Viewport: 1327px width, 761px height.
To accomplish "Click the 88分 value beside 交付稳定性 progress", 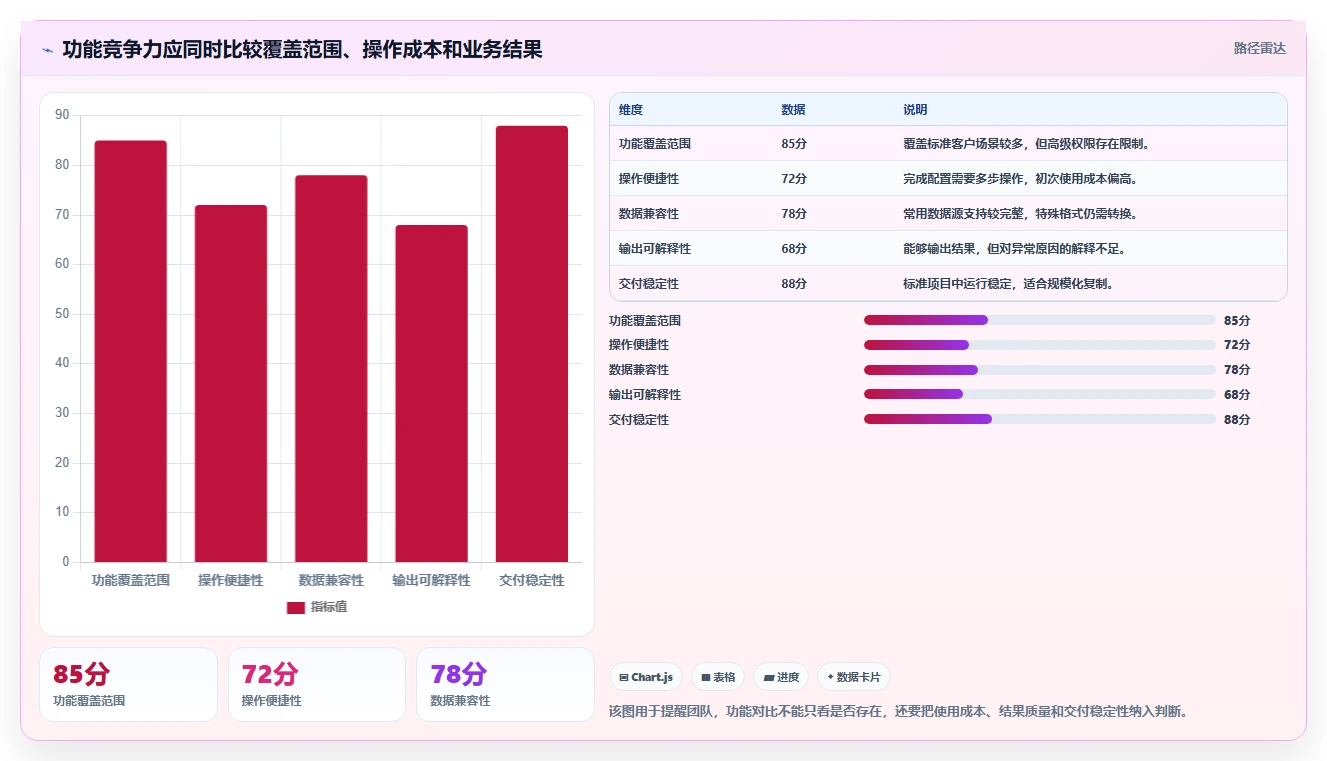I will click(x=1237, y=419).
